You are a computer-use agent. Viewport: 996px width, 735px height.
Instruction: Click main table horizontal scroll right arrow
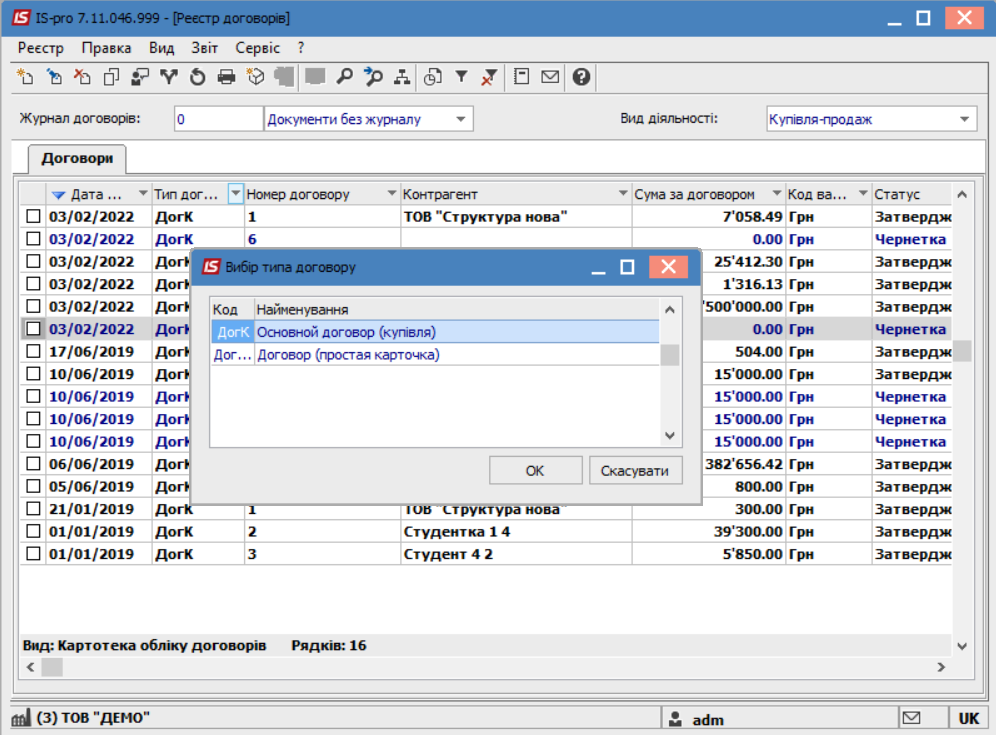click(941, 667)
